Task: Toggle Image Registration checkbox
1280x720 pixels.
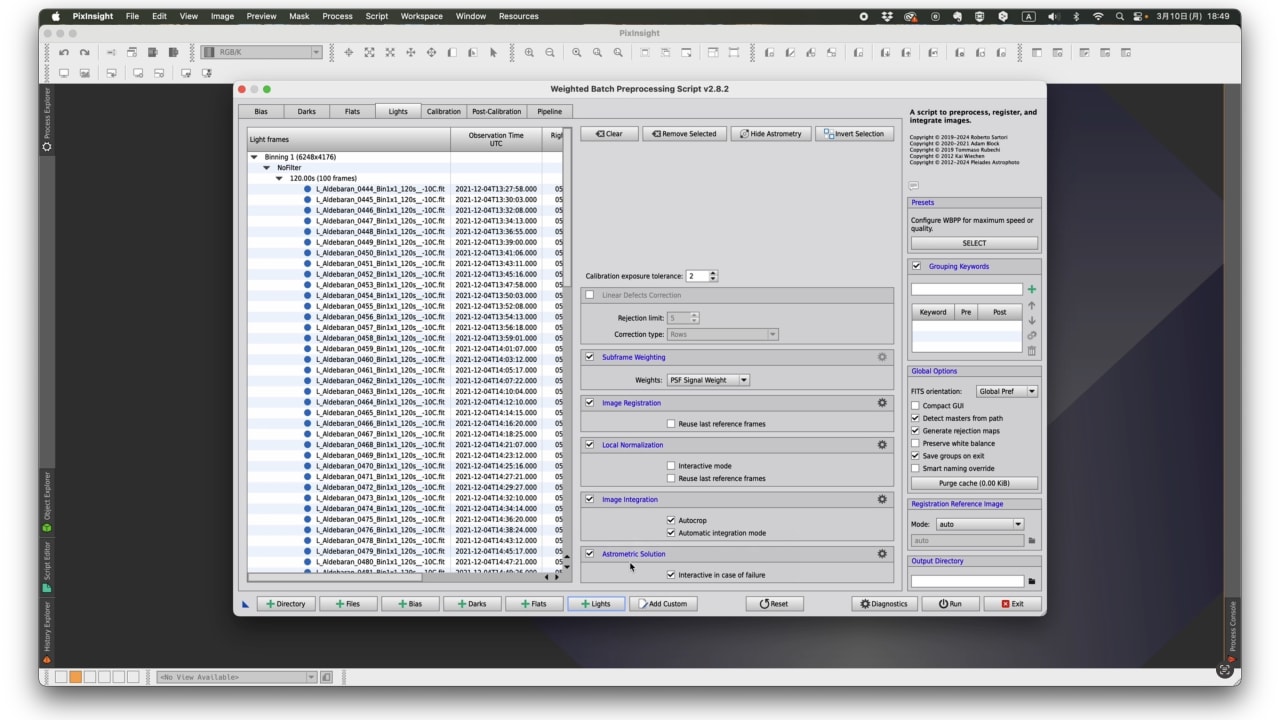Action: tap(590, 403)
